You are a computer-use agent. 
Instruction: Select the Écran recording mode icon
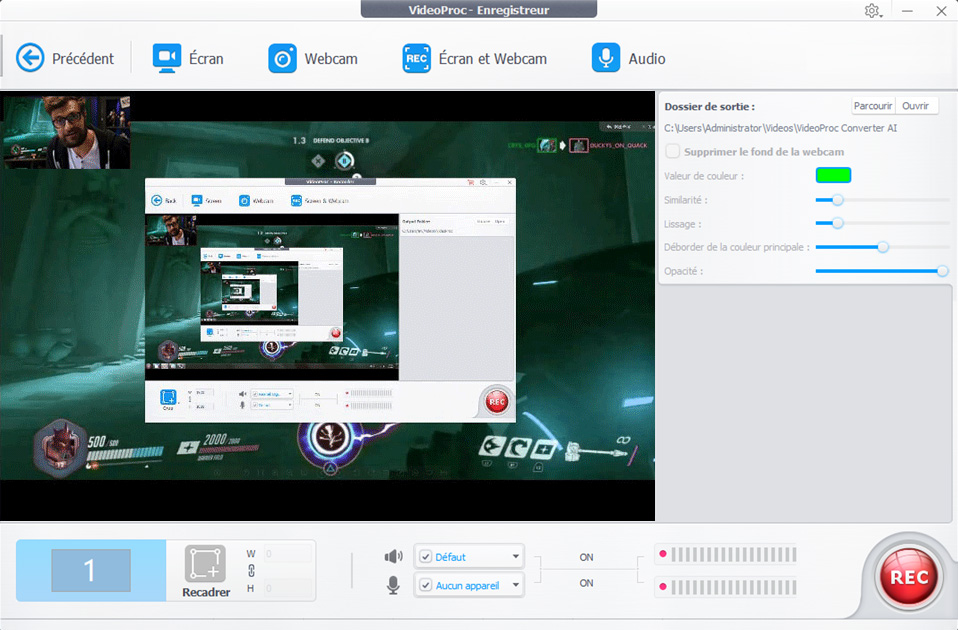pyautogui.click(x=167, y=58)
